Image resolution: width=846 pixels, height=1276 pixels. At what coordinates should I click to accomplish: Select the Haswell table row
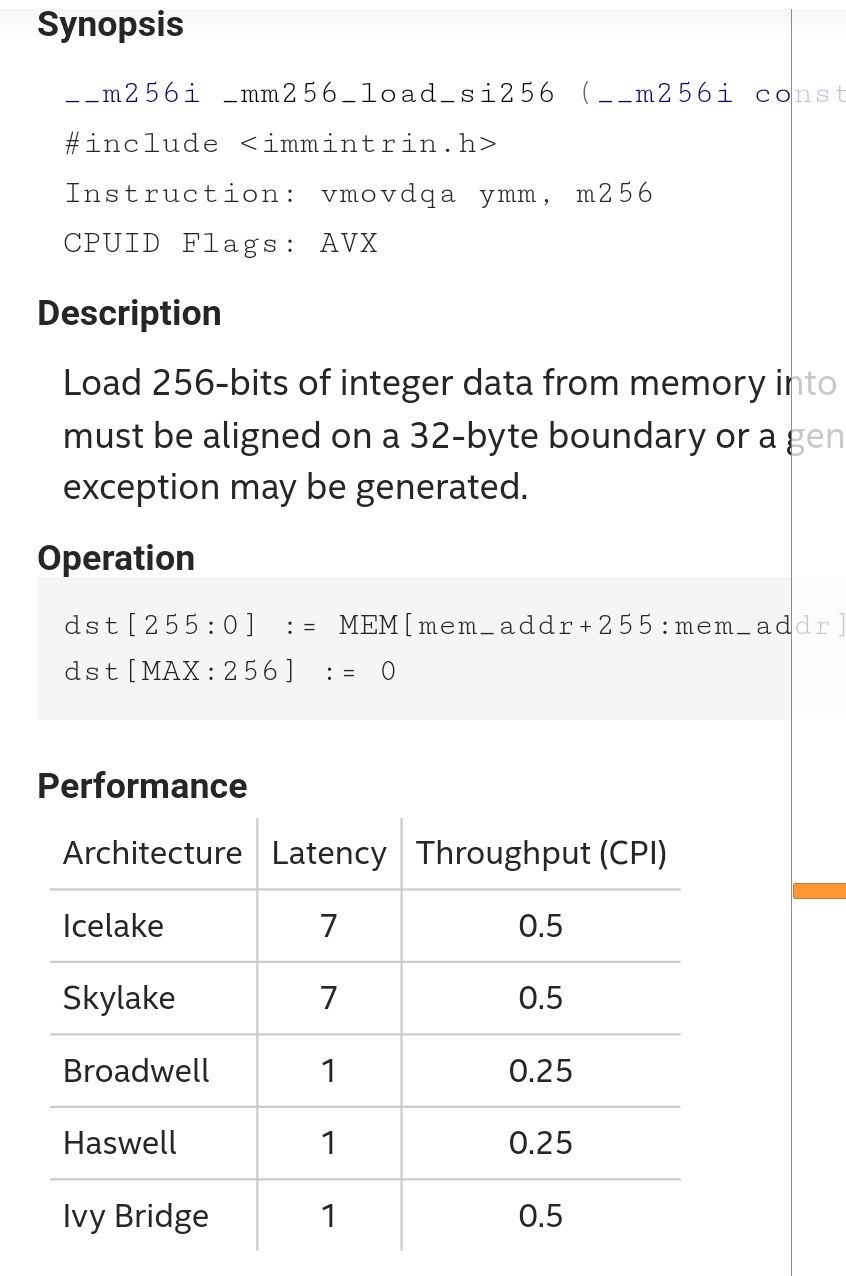[366, 1143]
